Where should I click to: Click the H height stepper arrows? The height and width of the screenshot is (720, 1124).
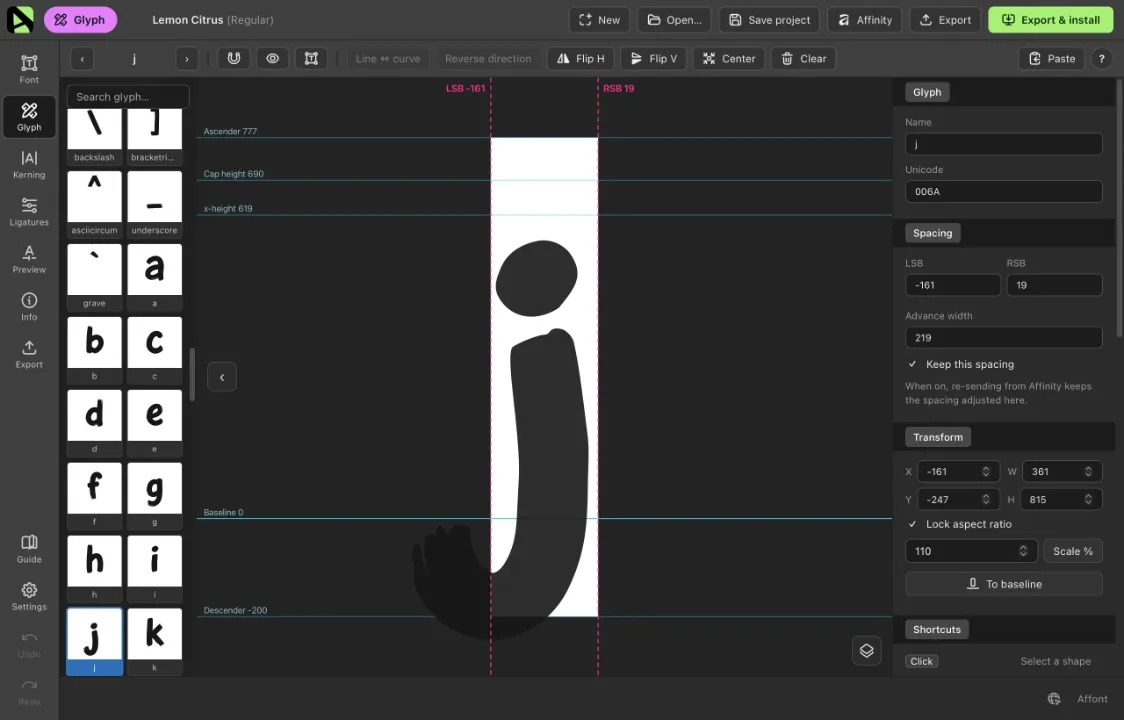point(1088,499)
